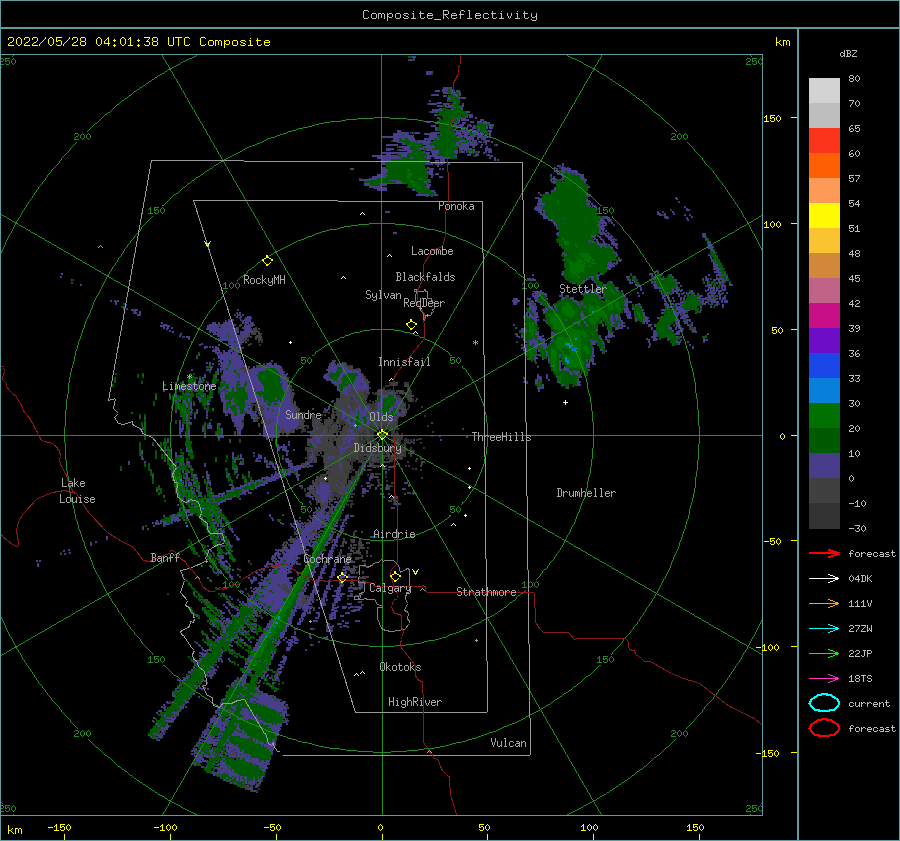Click the Sylvan label

383,295
